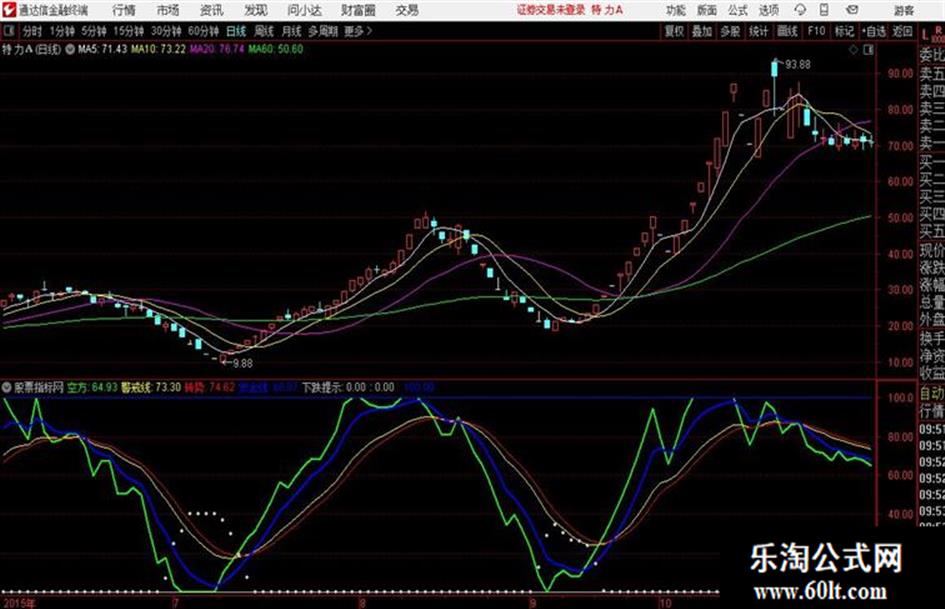Click the 2015年 date axis label
Viewport: 945px width, 609px height.
point(19,603)
